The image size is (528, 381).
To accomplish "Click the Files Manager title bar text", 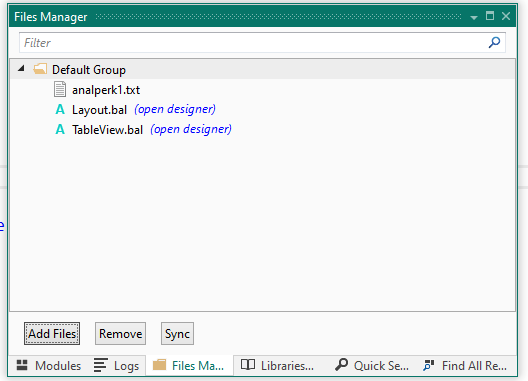I will [51, 17].
